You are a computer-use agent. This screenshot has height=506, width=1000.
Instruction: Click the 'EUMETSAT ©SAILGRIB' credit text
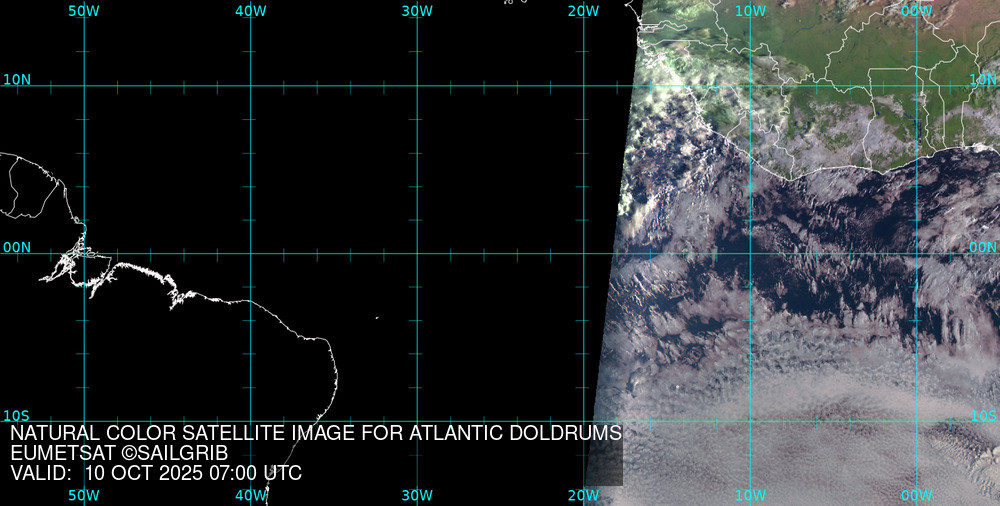[x=119, y=454]
